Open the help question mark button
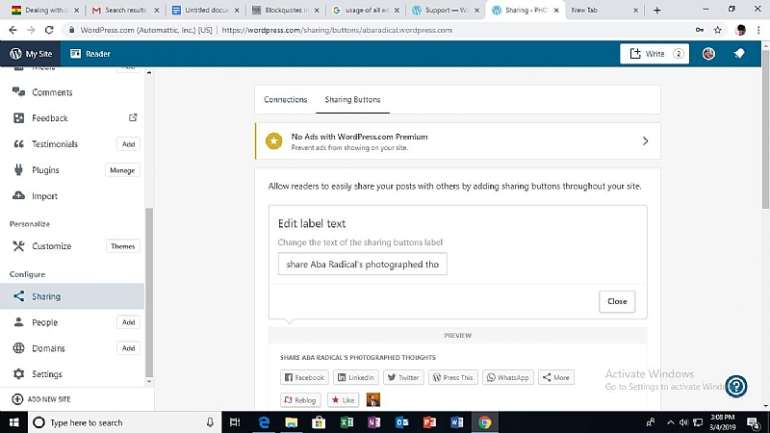The image size is (770, 433). [736, 386]
